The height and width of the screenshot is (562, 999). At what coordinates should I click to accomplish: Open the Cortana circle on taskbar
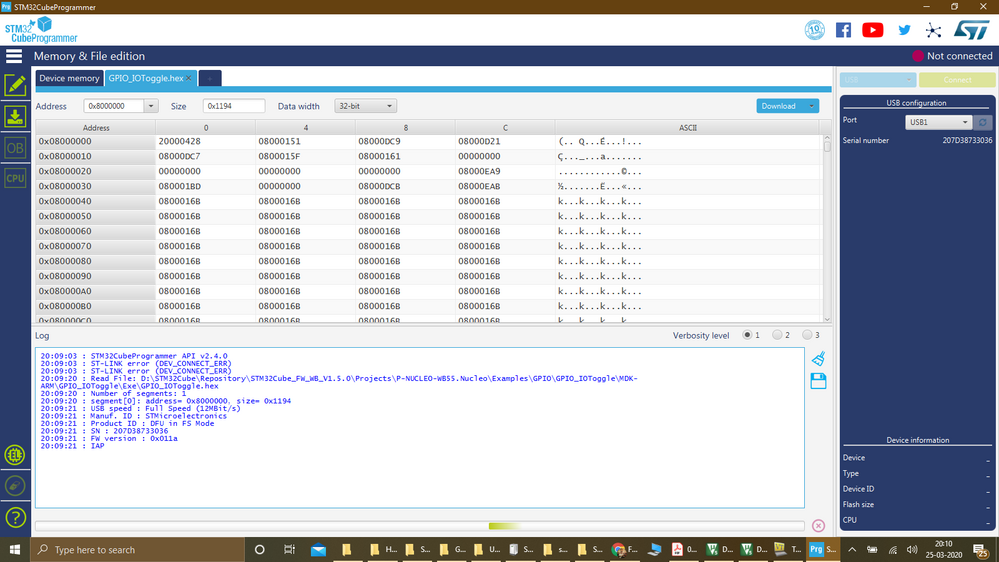(x=259, y=549)
